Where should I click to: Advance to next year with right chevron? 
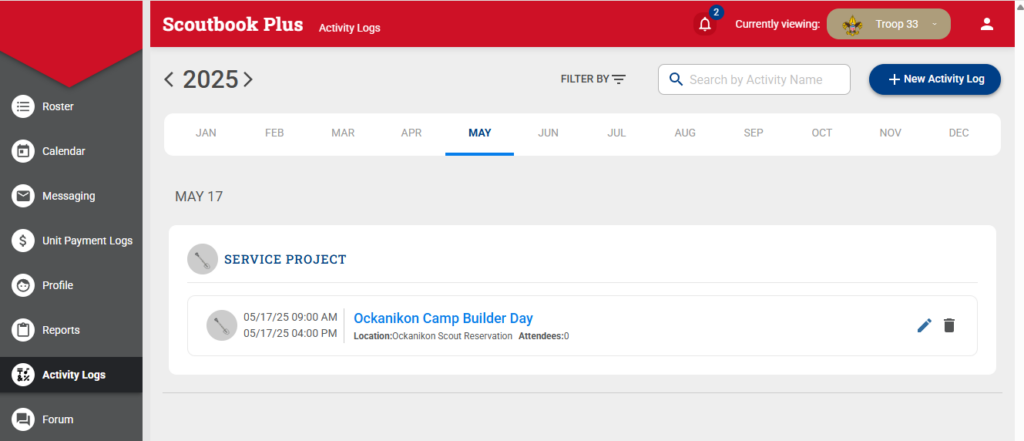(x=248, y=79)
